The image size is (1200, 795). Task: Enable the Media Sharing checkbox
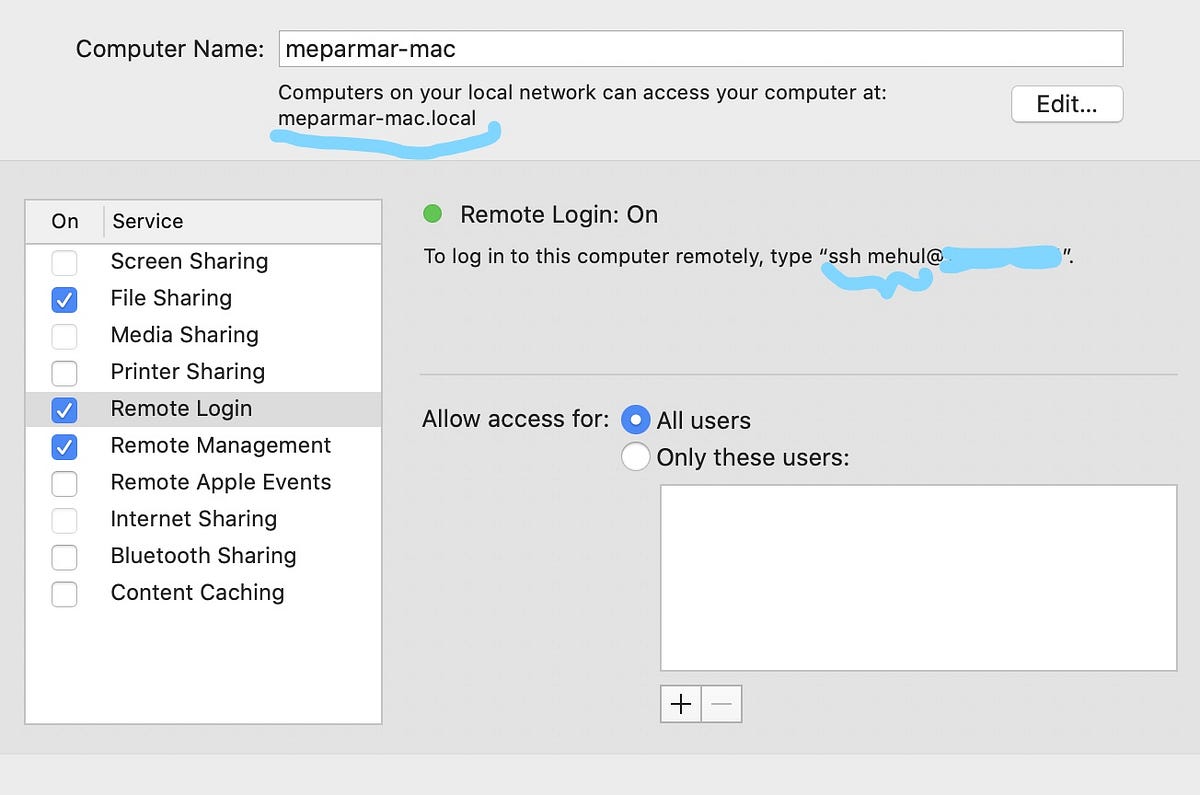pyautogui.click(x=64, y=336)
